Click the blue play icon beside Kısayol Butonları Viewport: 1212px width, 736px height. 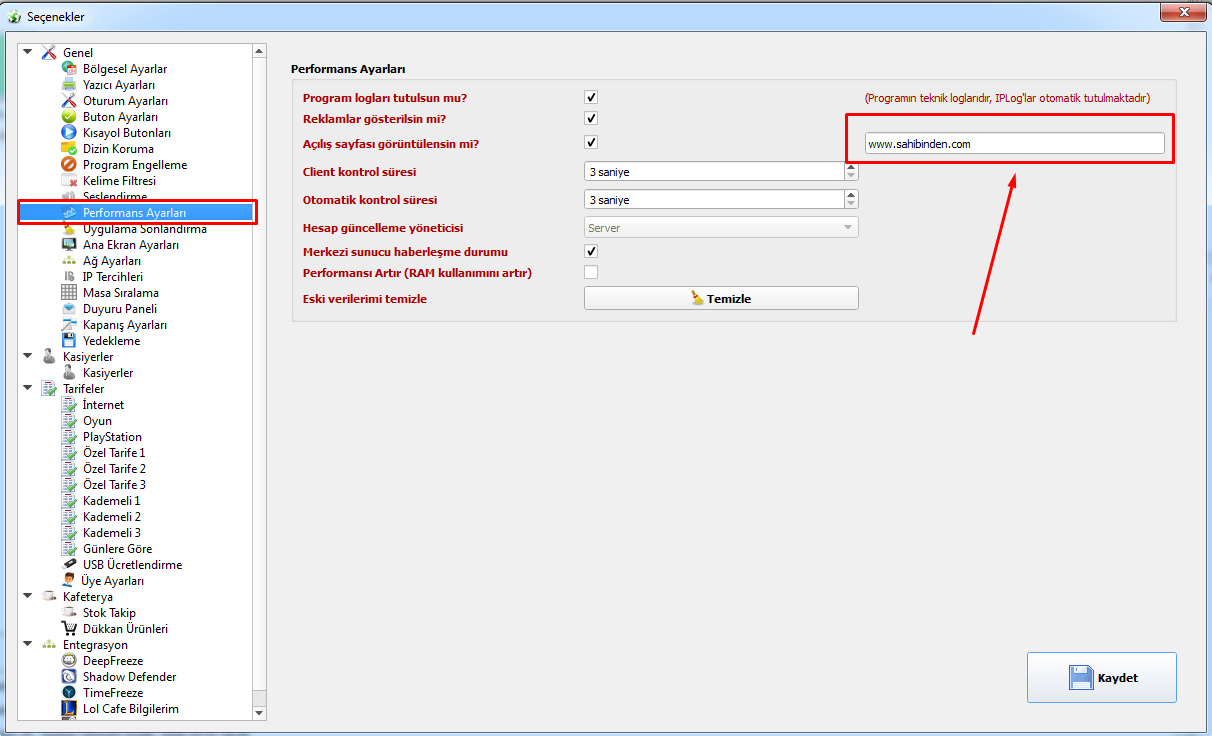(69, 133)
